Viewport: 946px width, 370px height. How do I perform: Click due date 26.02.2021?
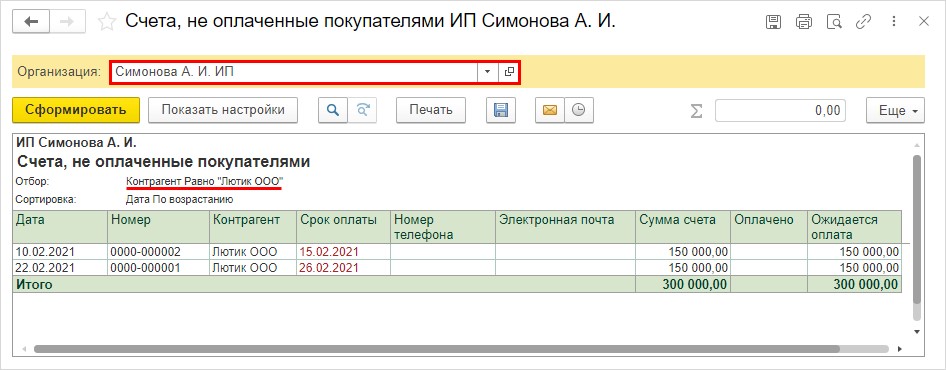pos(343,267)
